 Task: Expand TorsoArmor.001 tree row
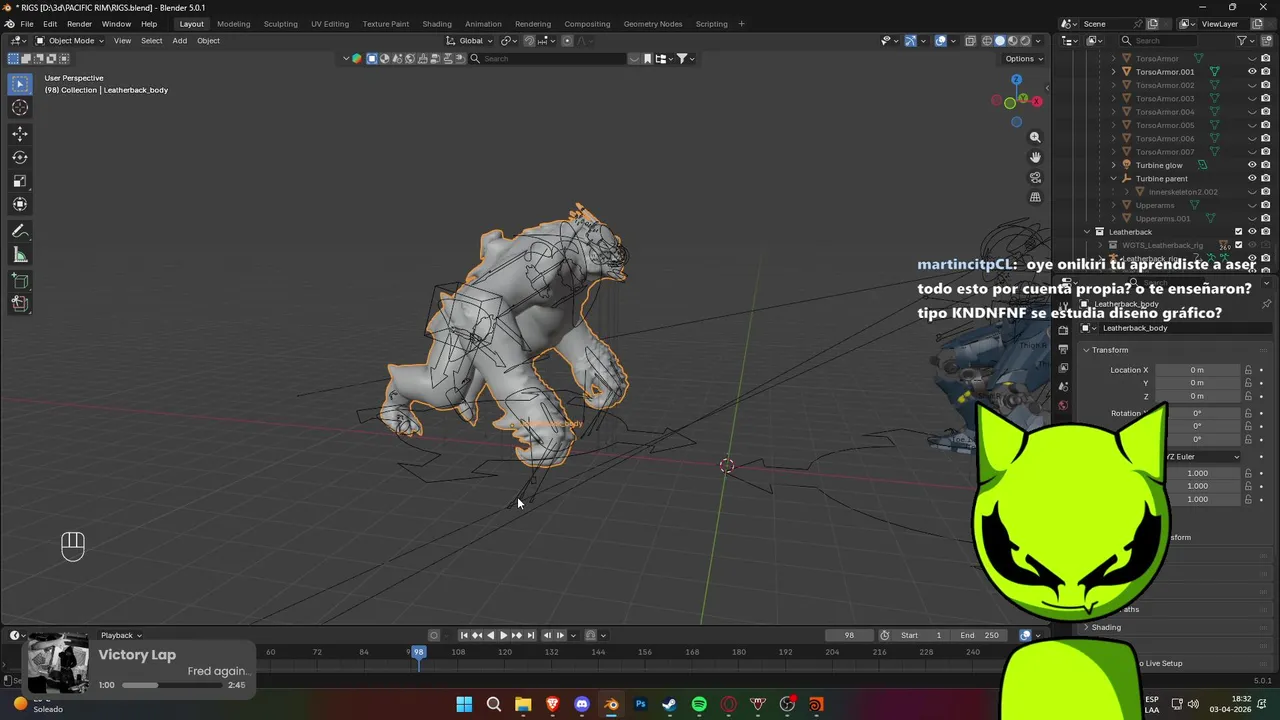click(1114, 72)
